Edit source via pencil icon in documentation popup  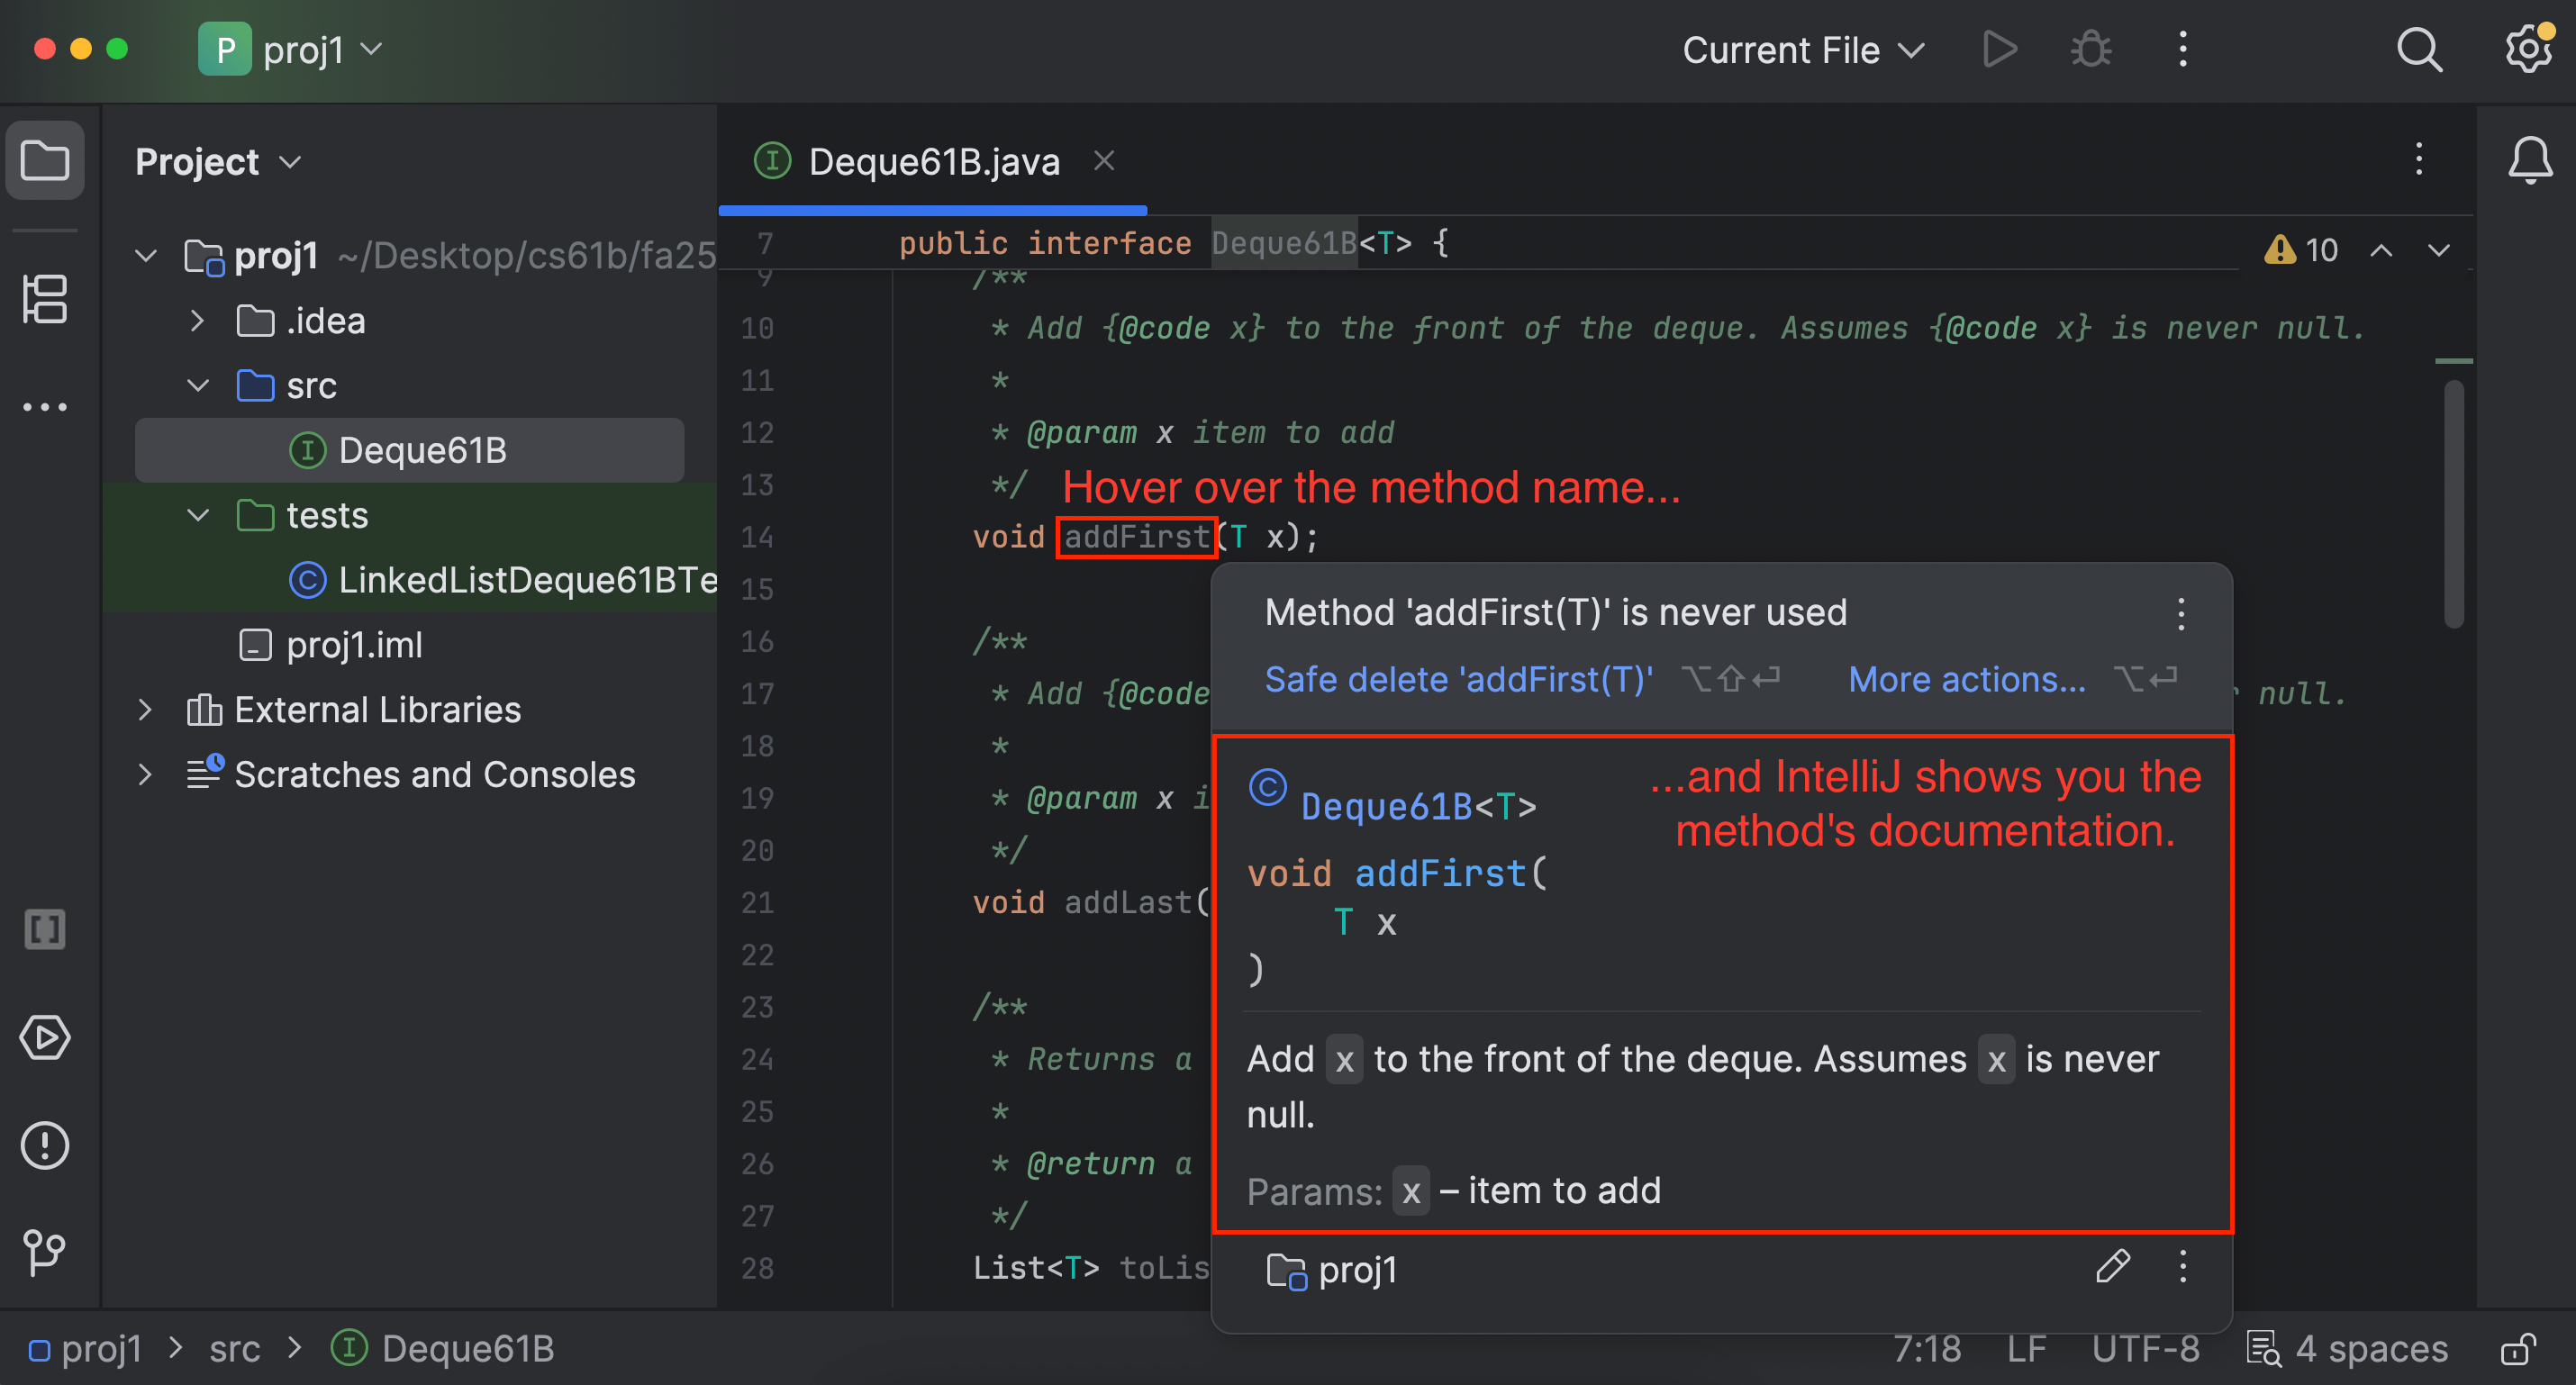coord(2113,1268)
